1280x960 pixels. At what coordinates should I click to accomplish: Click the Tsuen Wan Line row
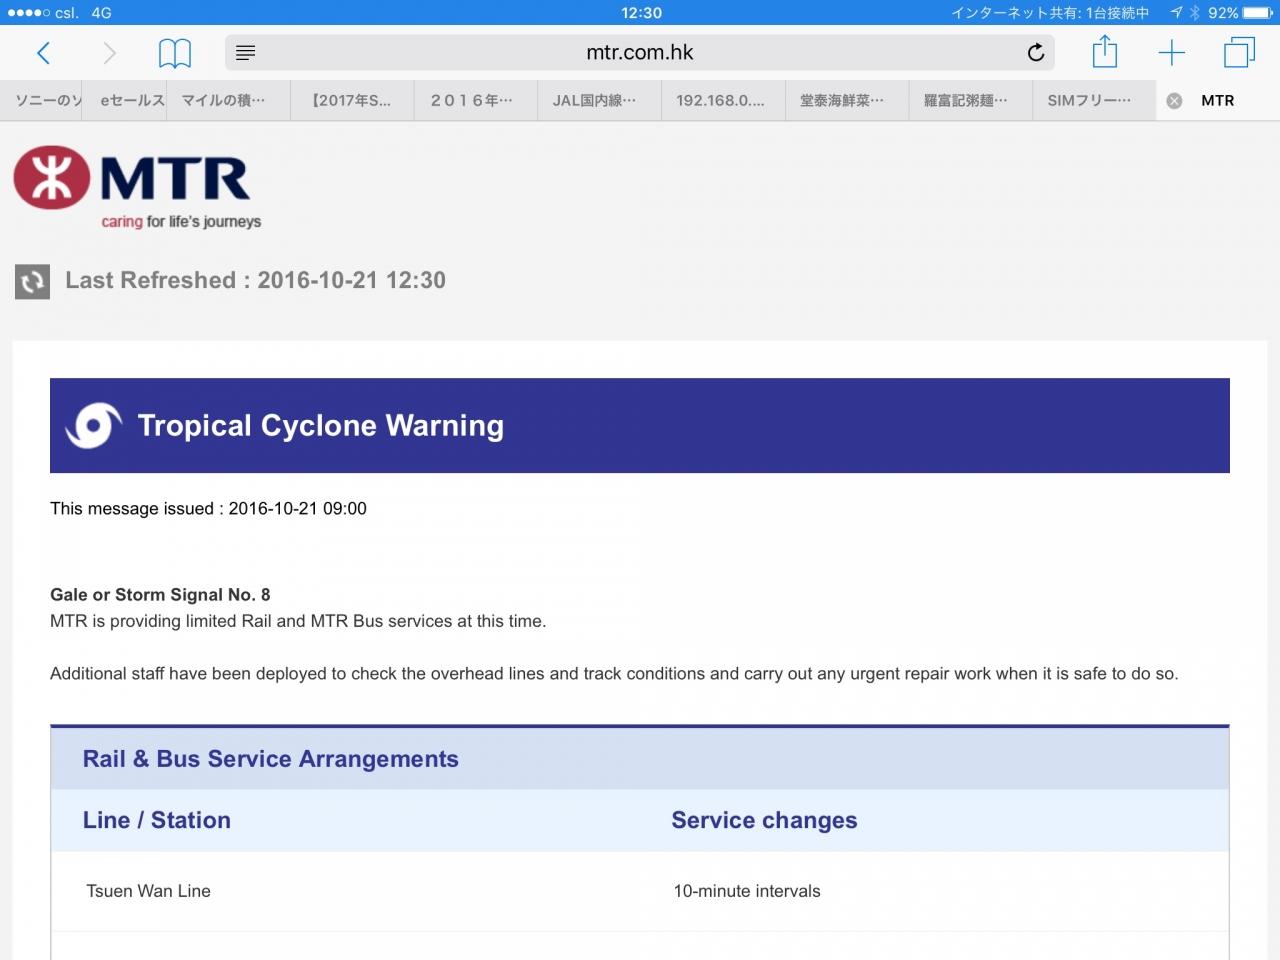click(x=640, y=891)
